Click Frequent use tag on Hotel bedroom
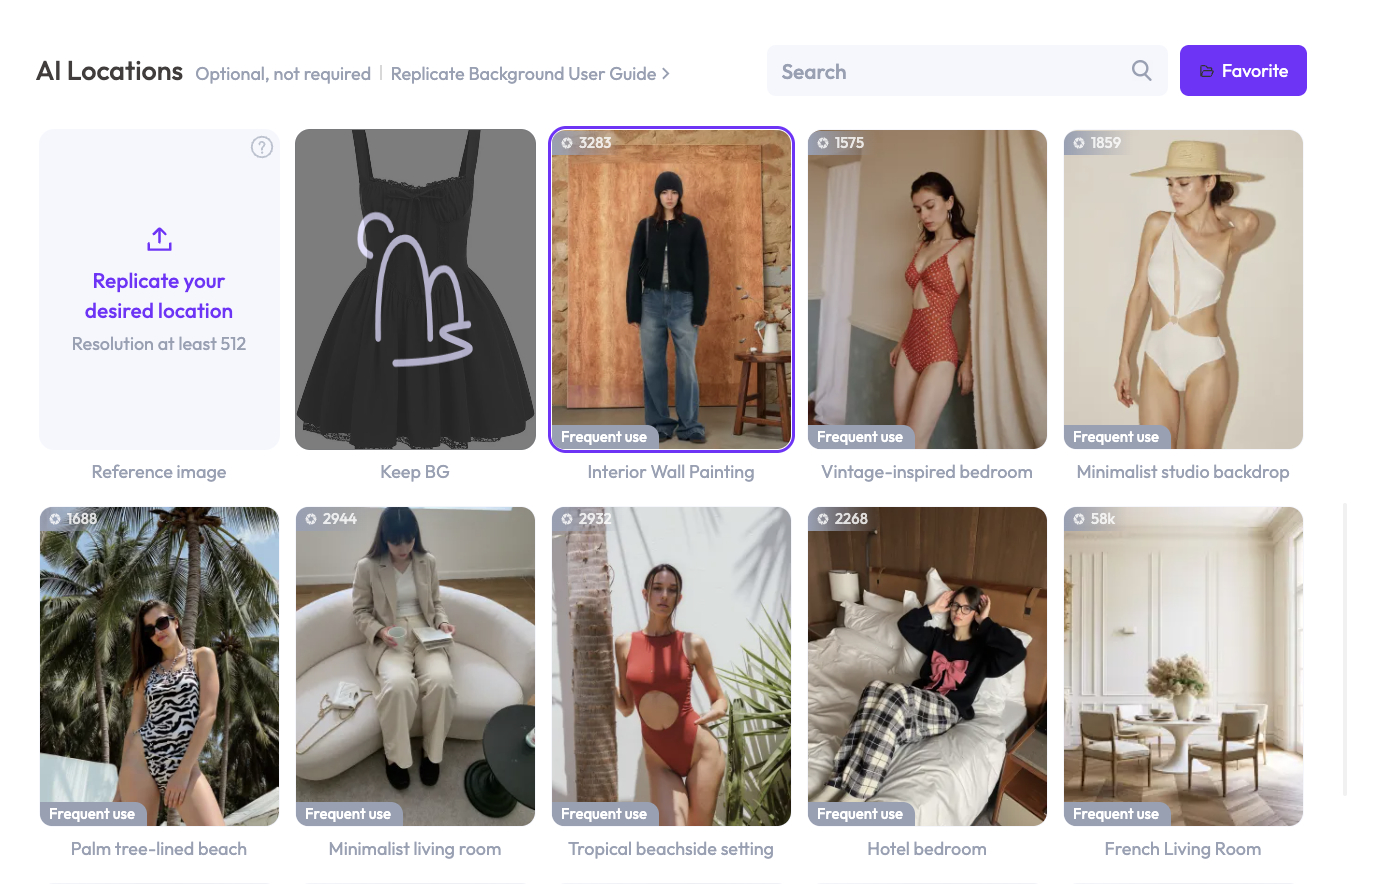 (x=860, y=814)
